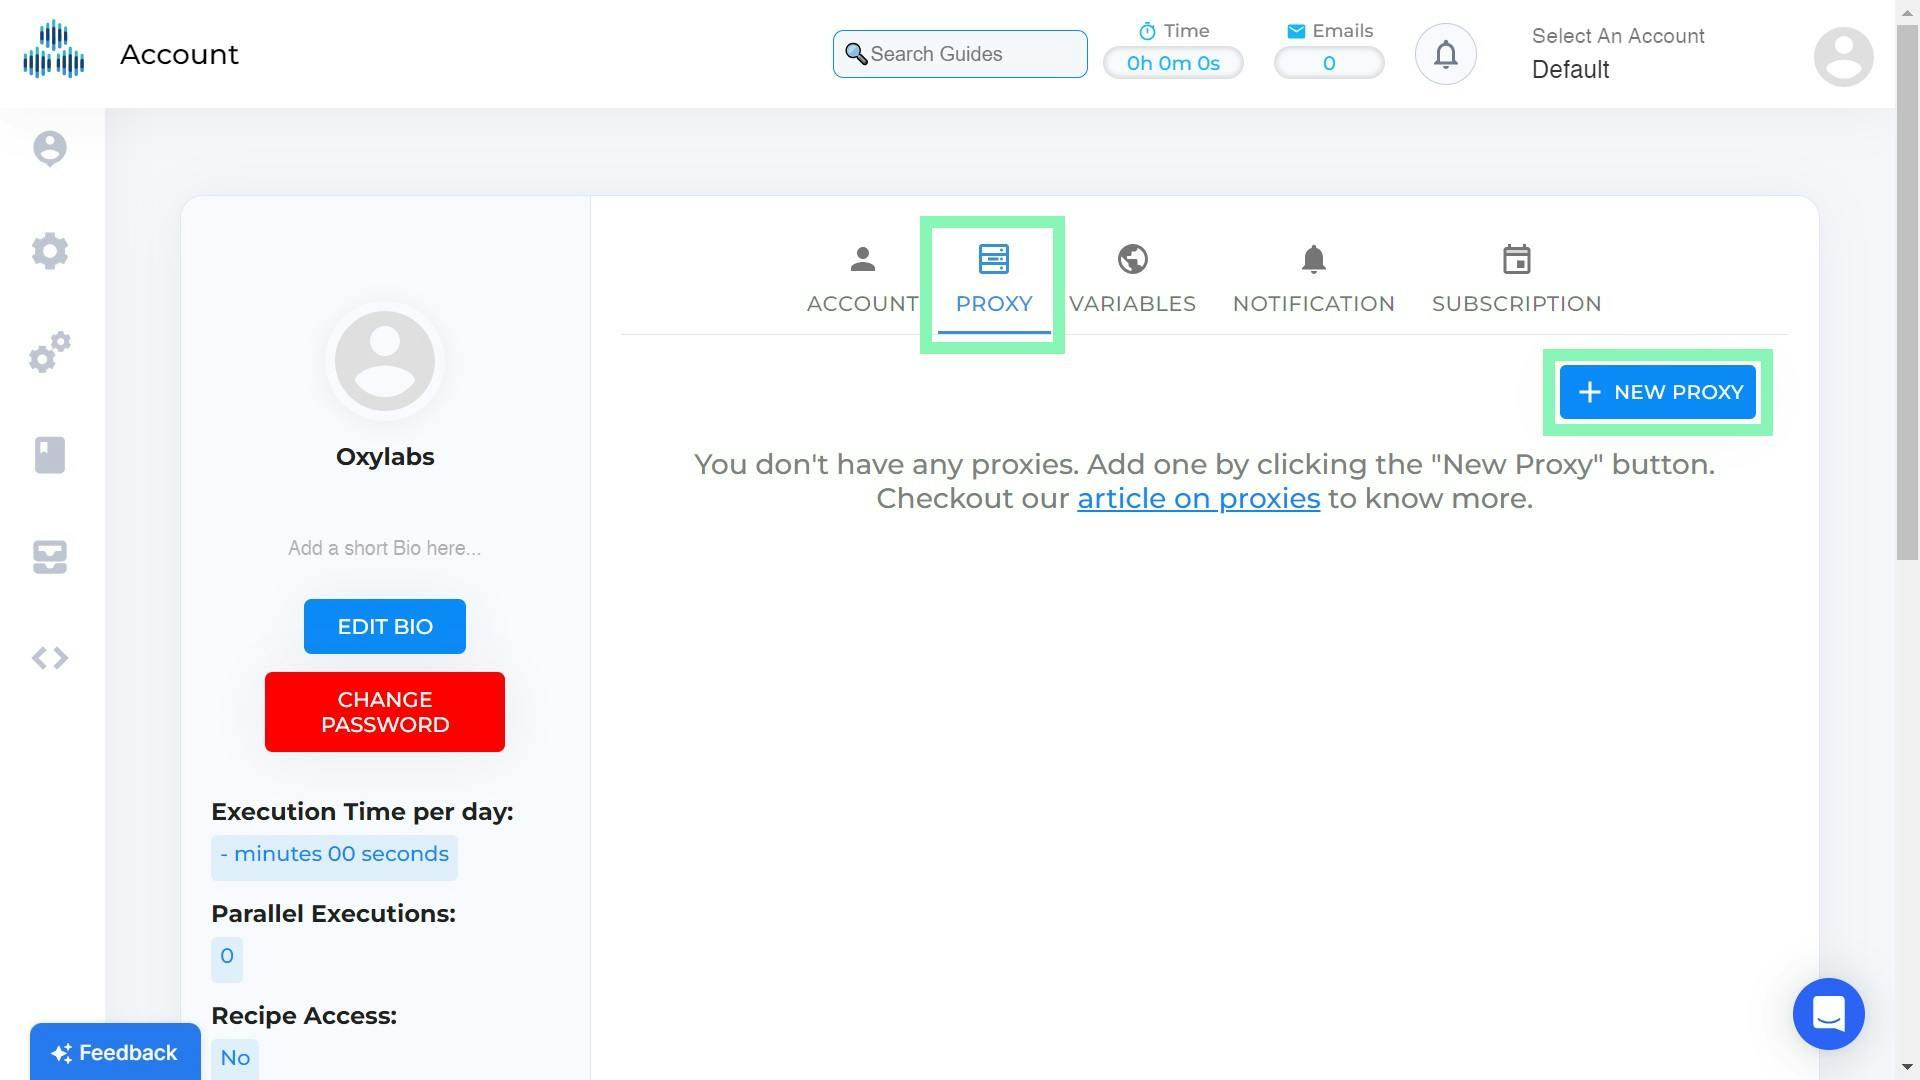Click the Parallel Executions value 0
The width and height of the screenshot is (1920, 1080).
[x=227, y=958]
